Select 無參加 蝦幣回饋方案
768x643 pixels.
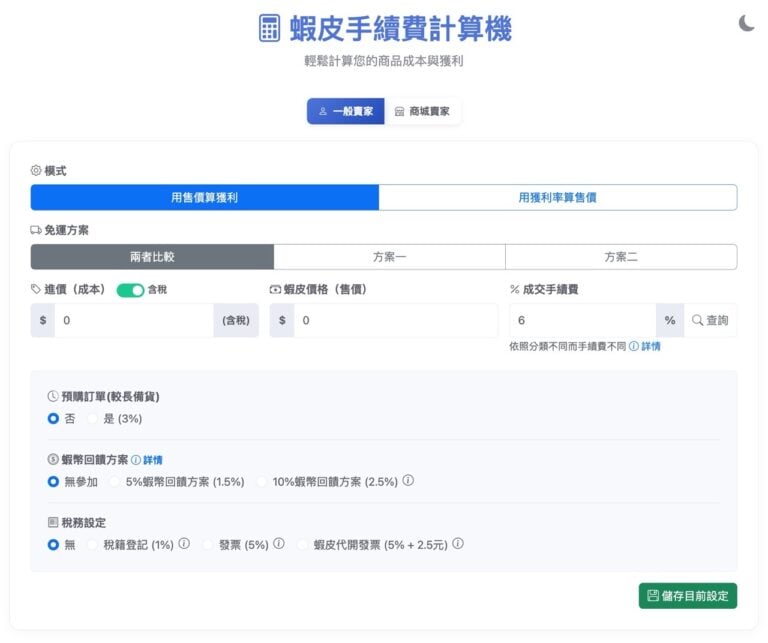click(x=53, y=481)
